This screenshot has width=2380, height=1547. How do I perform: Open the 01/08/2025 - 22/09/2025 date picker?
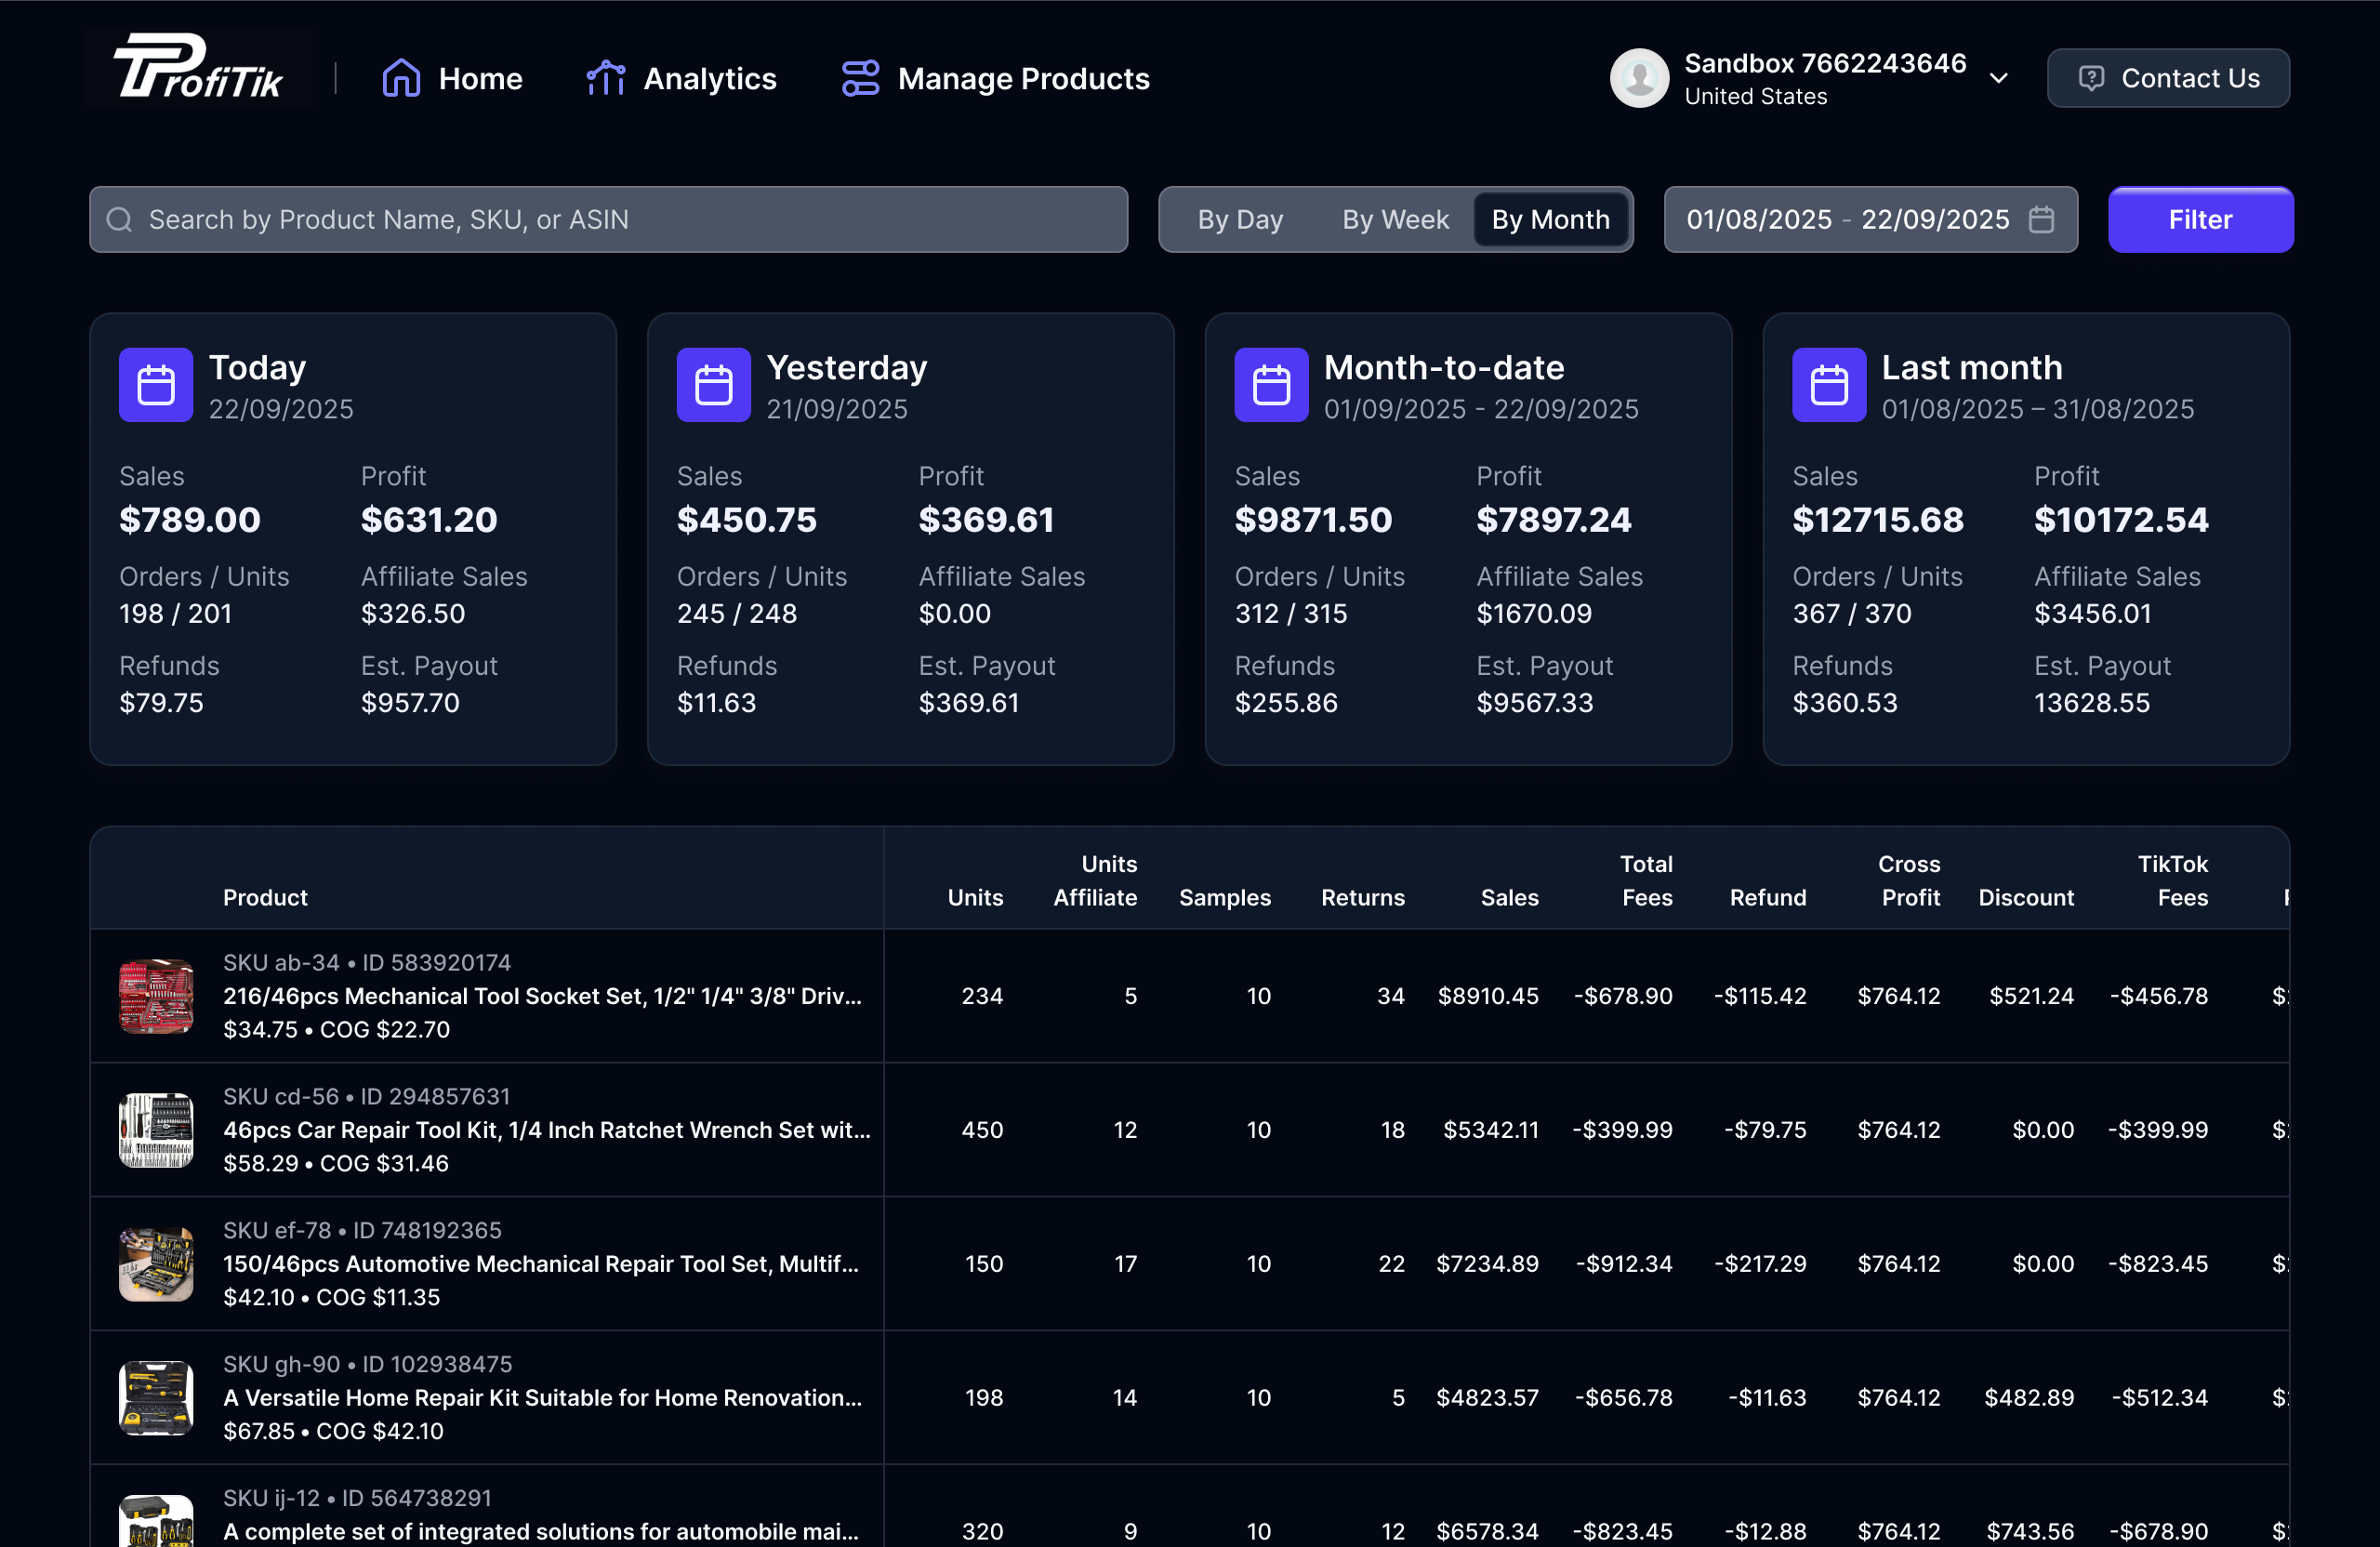(x=1847, y=219)
